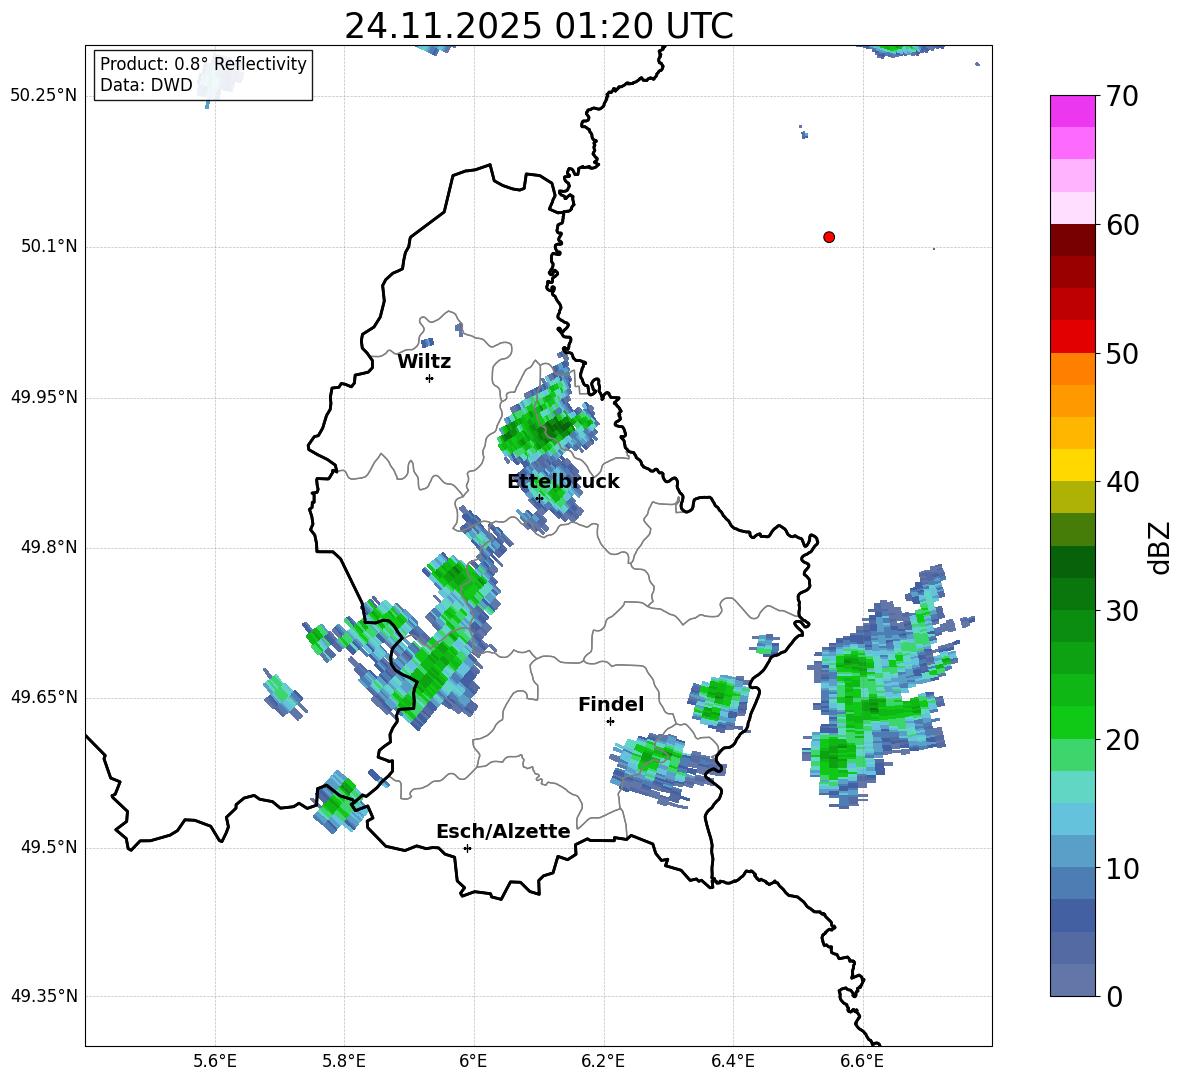
Task: Click the 'Data: DWD' text
Action: [146, 85]
